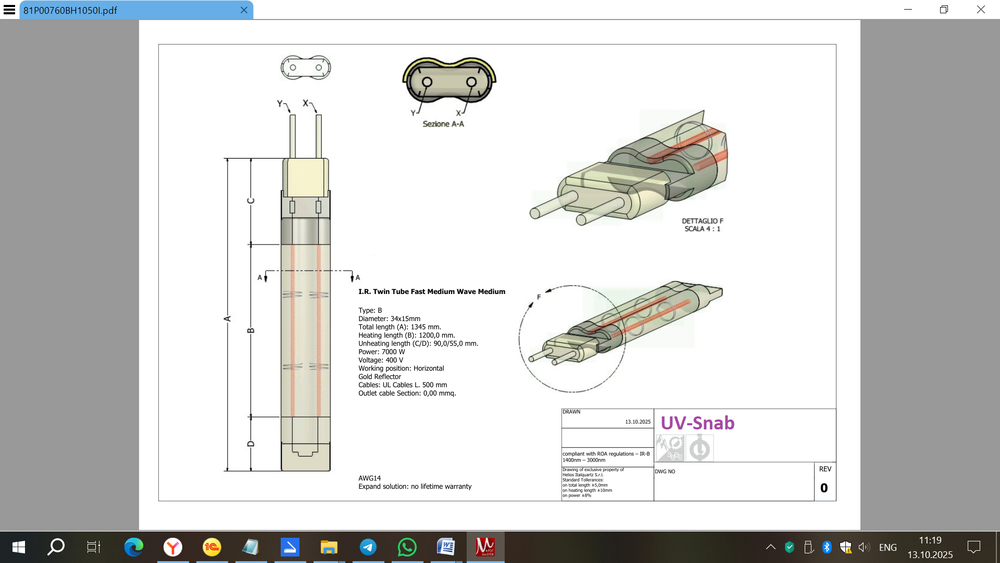The image size is (1000, 563).
Task: Close the 81P00760BH1050I.pdf tab
Action: 243,10
